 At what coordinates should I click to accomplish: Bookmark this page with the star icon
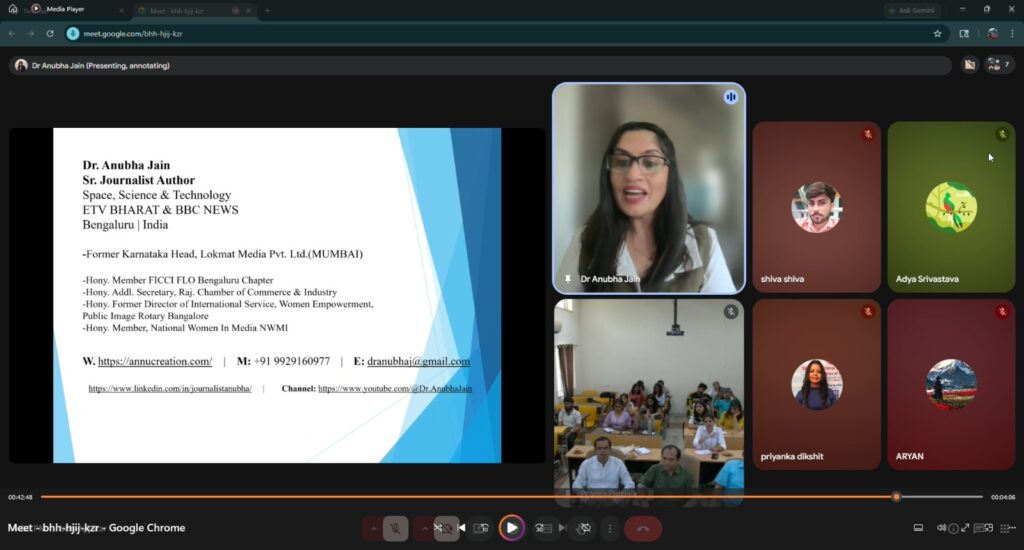pyautogui.click(x=937, y=33)
